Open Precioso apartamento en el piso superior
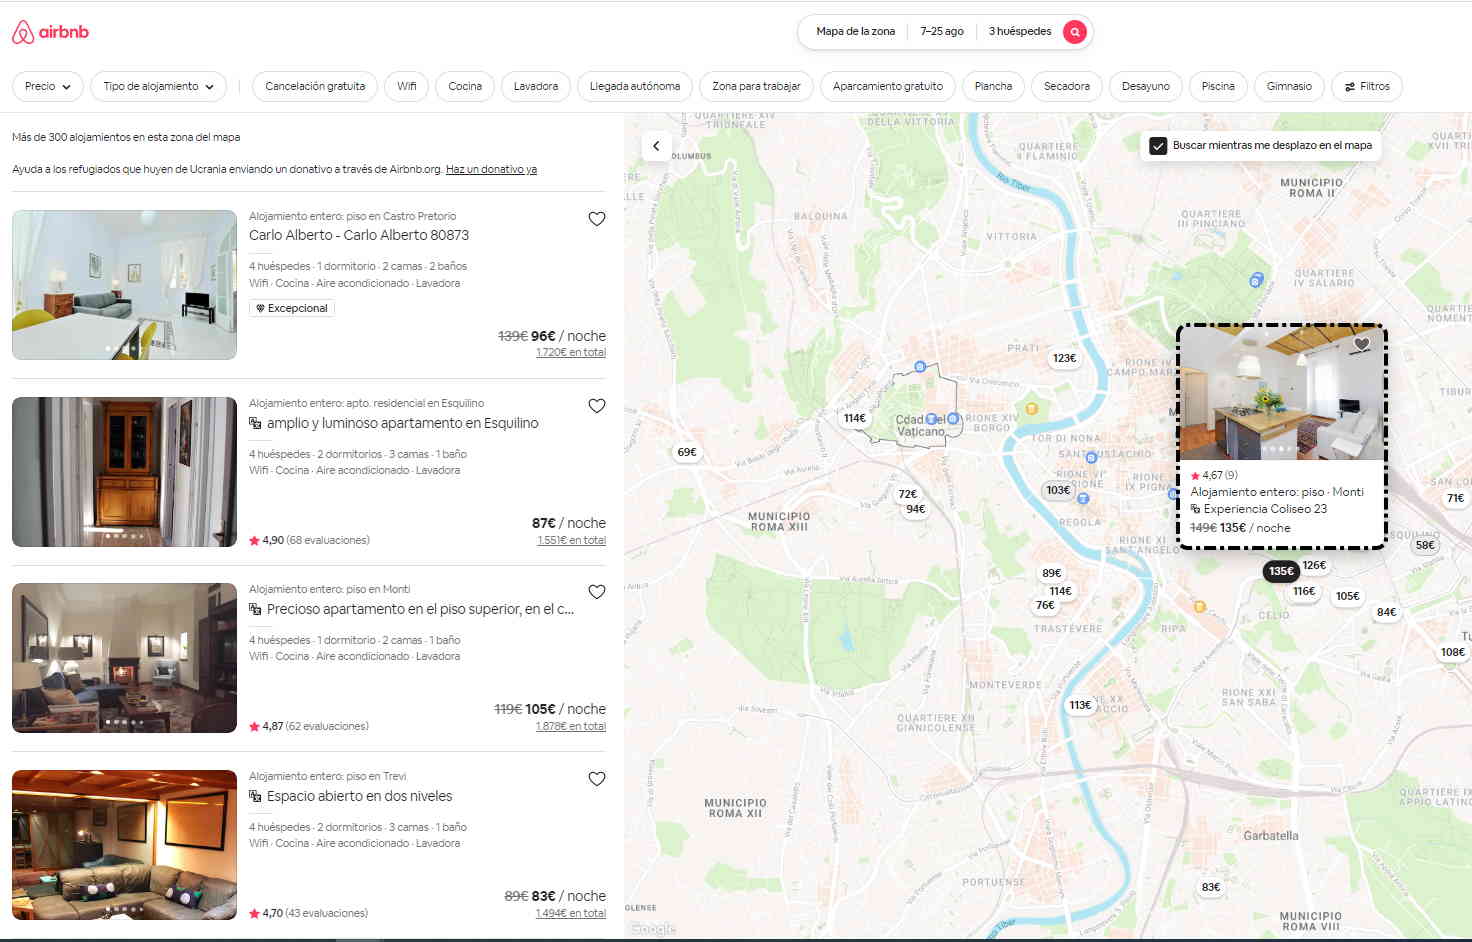 420,609
